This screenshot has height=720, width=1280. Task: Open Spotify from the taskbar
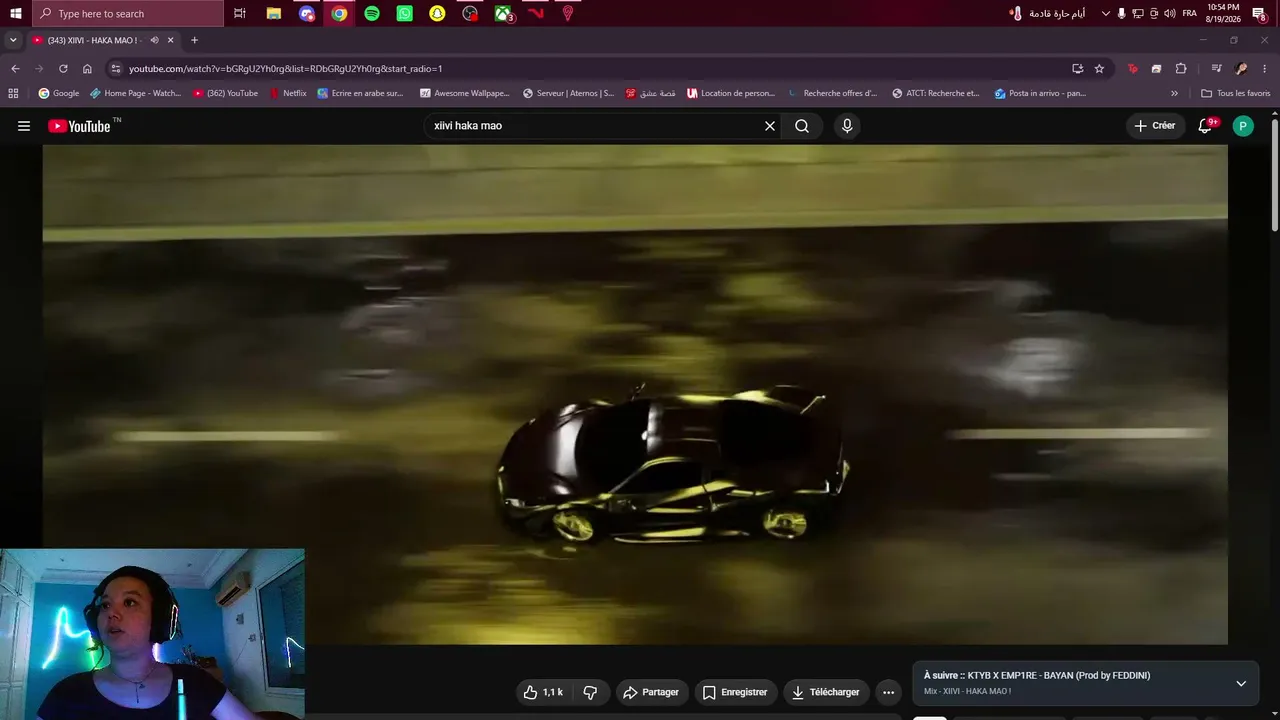coord(372,14)
